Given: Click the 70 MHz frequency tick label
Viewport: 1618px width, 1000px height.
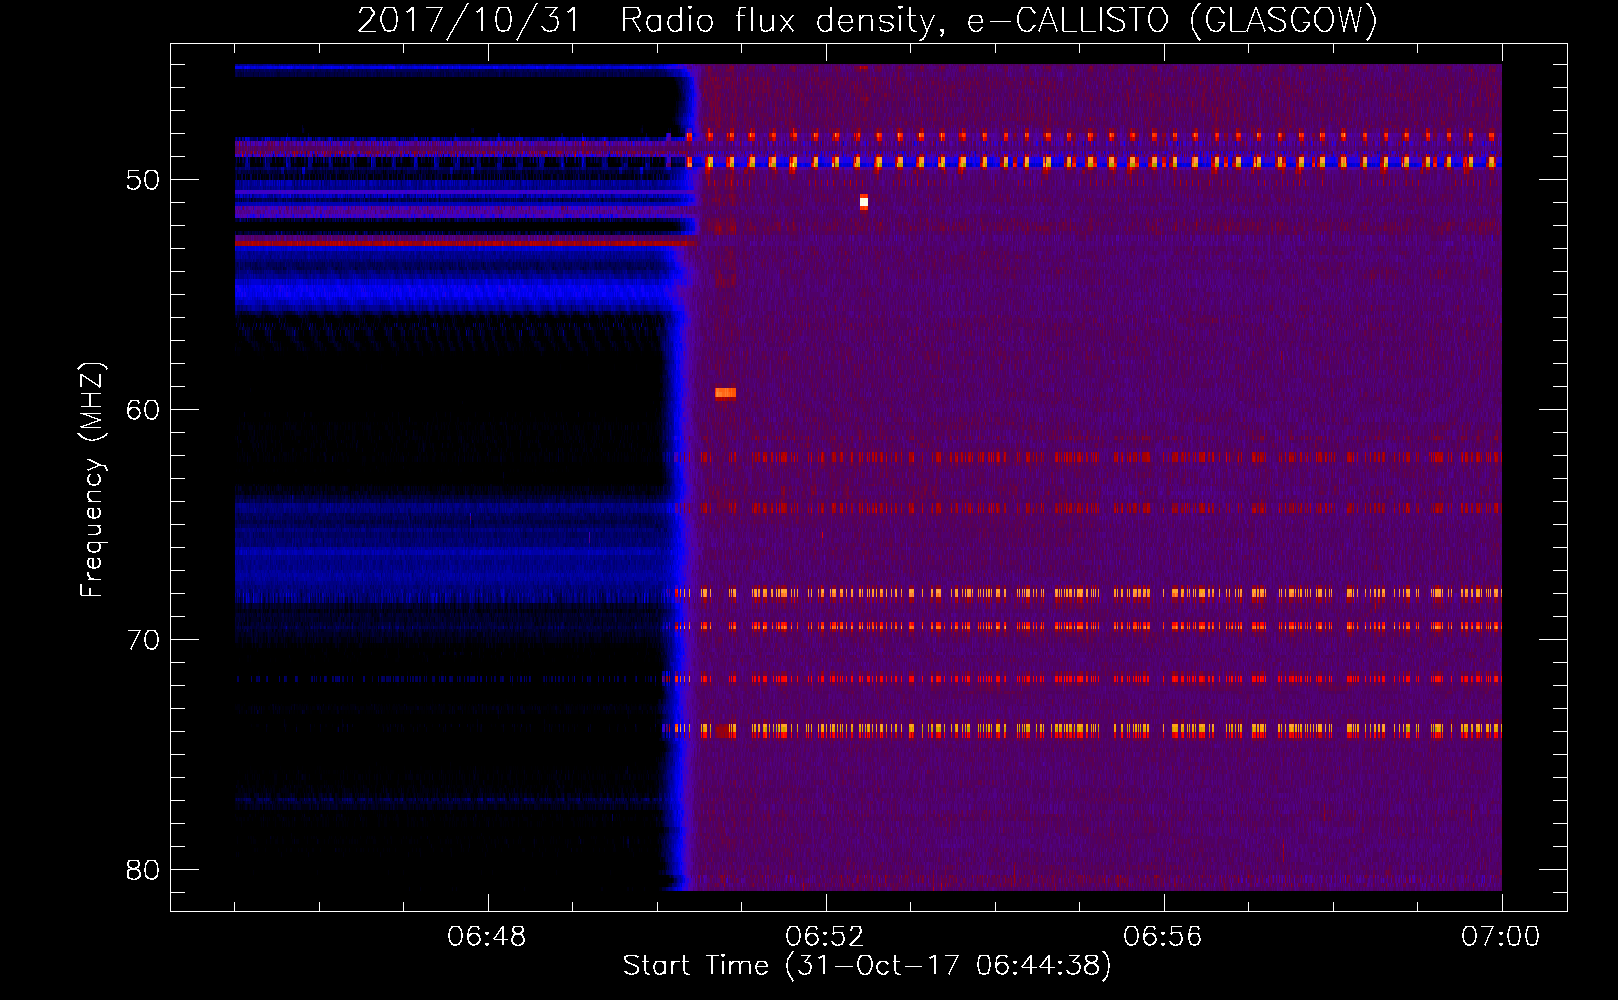Looking at the screenshot, I should (x=144, y=640).
